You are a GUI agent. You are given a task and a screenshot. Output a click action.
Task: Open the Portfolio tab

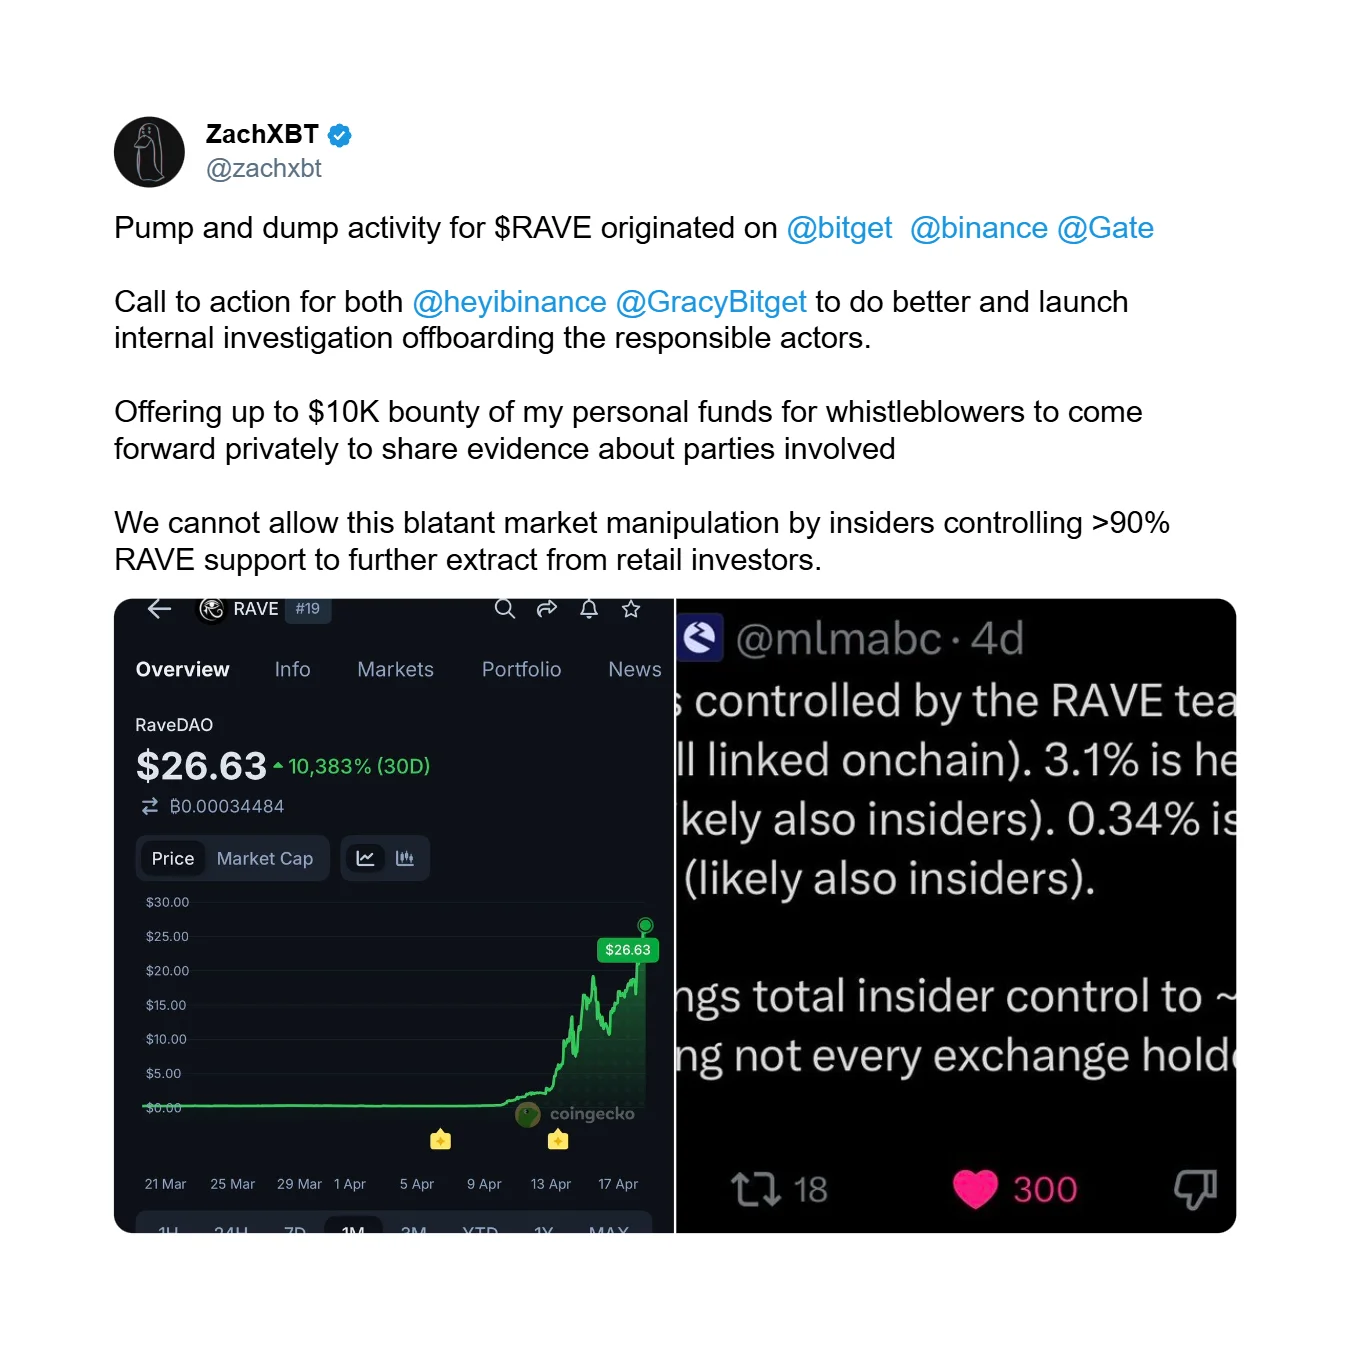coord(521,669)
